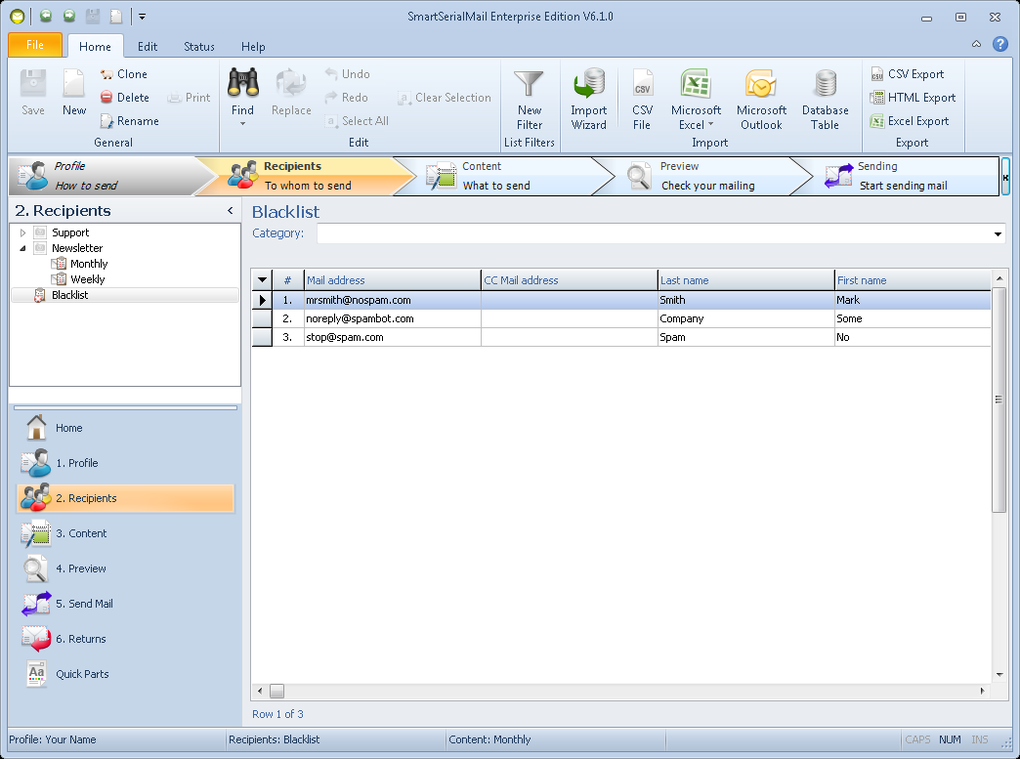Click the Save icon in General group
1020x759 pixels.
click(33, 92)
